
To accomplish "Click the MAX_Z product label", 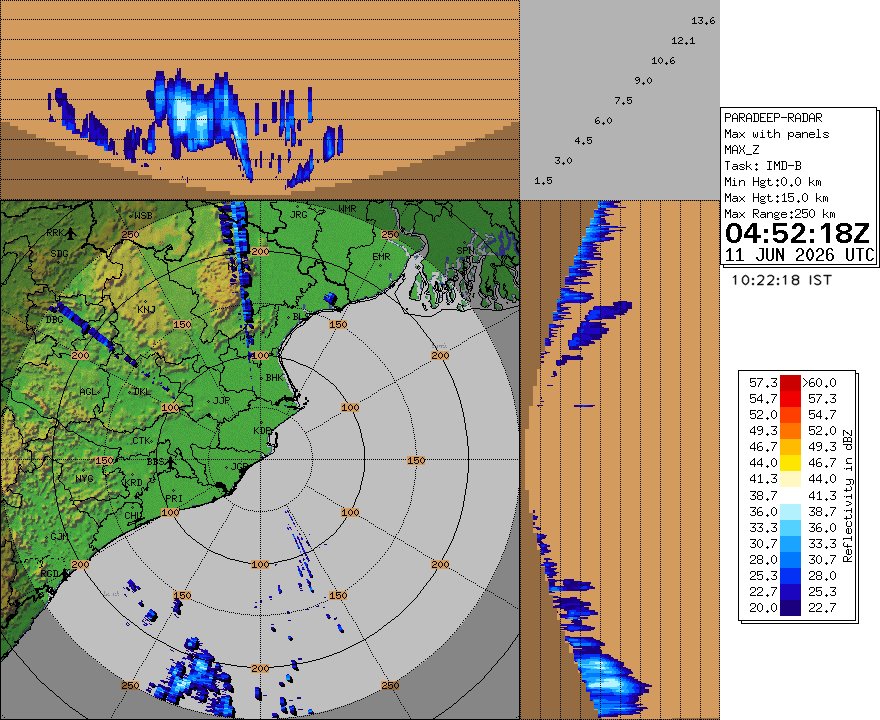I will pos(741,150).
